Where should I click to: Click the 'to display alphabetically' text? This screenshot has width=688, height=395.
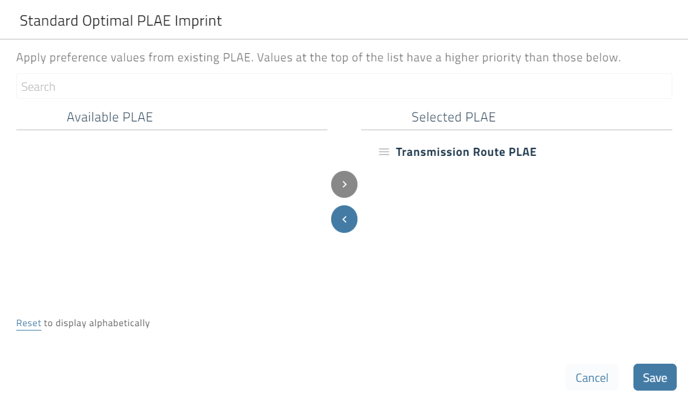[x=97, y=323]
